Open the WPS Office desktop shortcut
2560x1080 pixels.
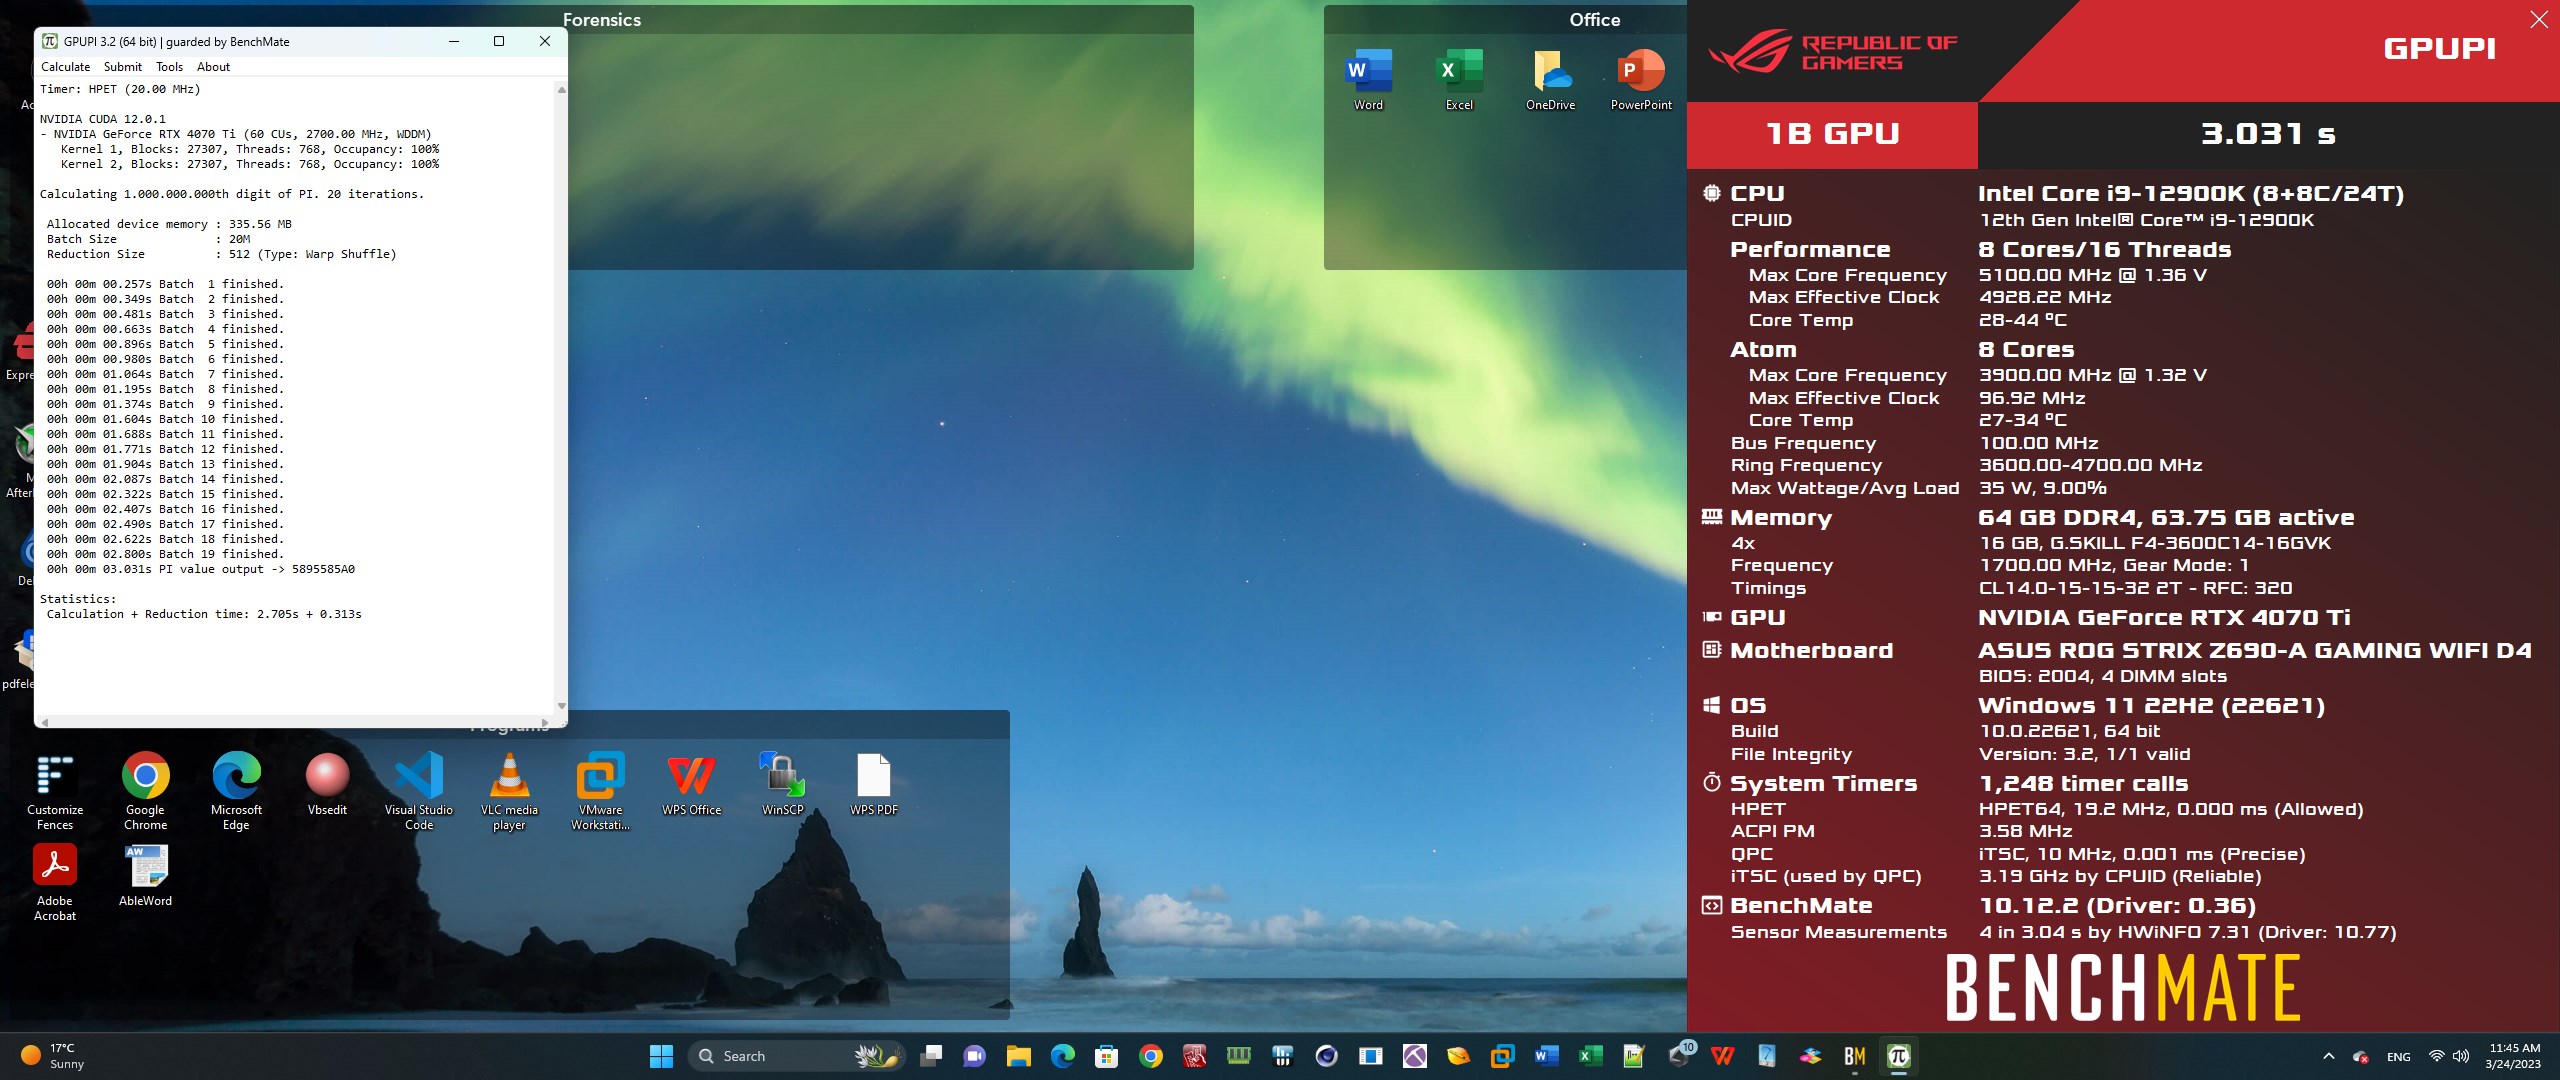[x=691, y=785]
